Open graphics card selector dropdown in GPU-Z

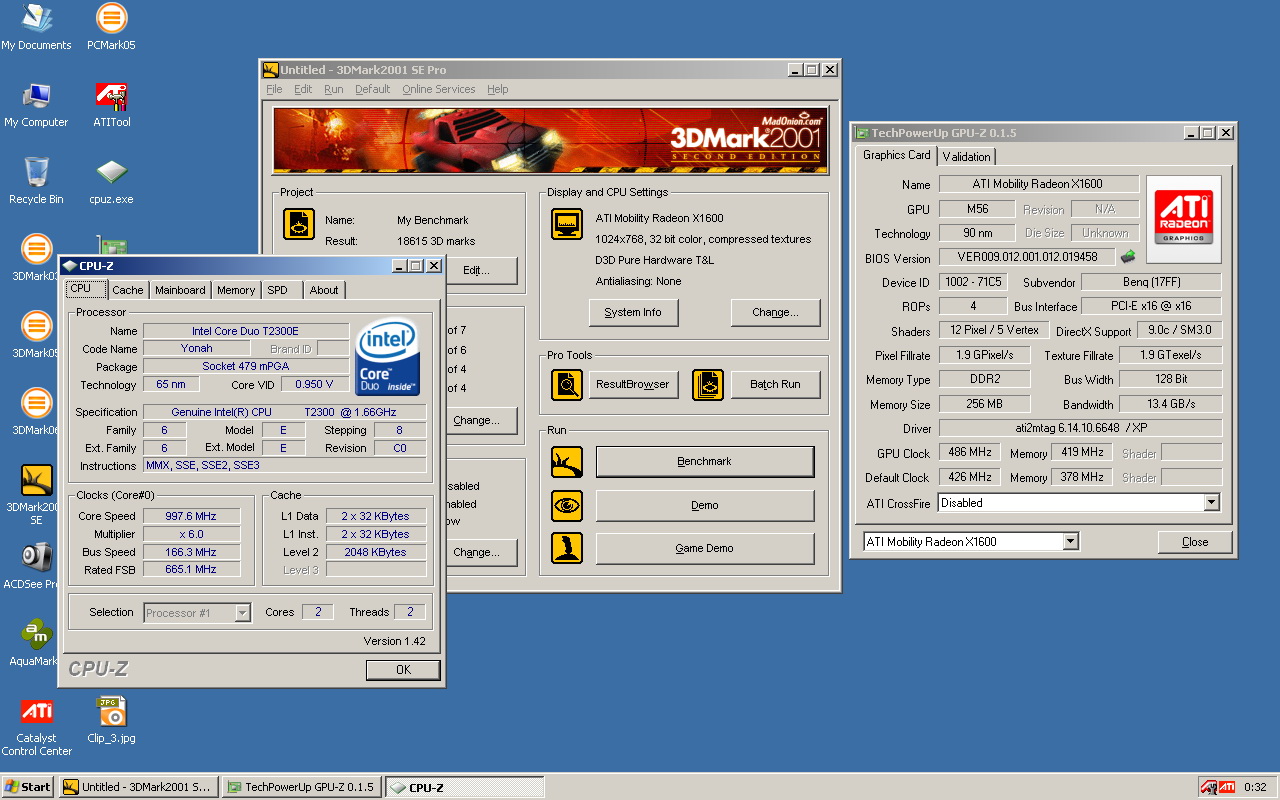(x=1070, y=542)
